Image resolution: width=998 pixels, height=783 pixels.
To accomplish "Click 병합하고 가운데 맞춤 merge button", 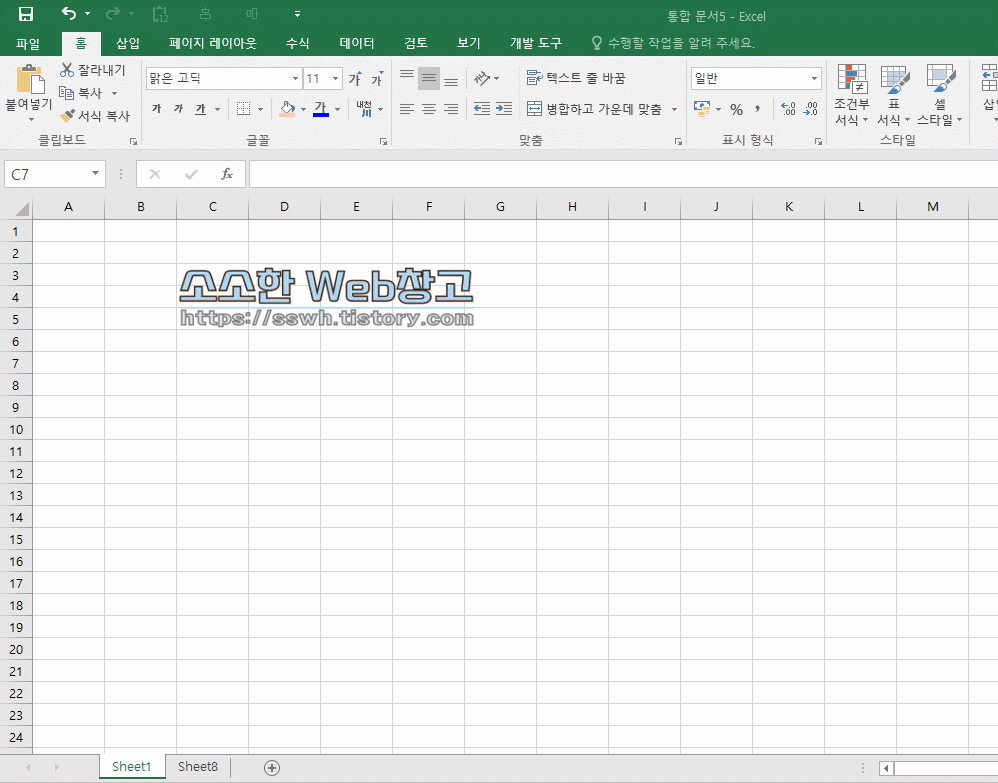I will 594,109.
